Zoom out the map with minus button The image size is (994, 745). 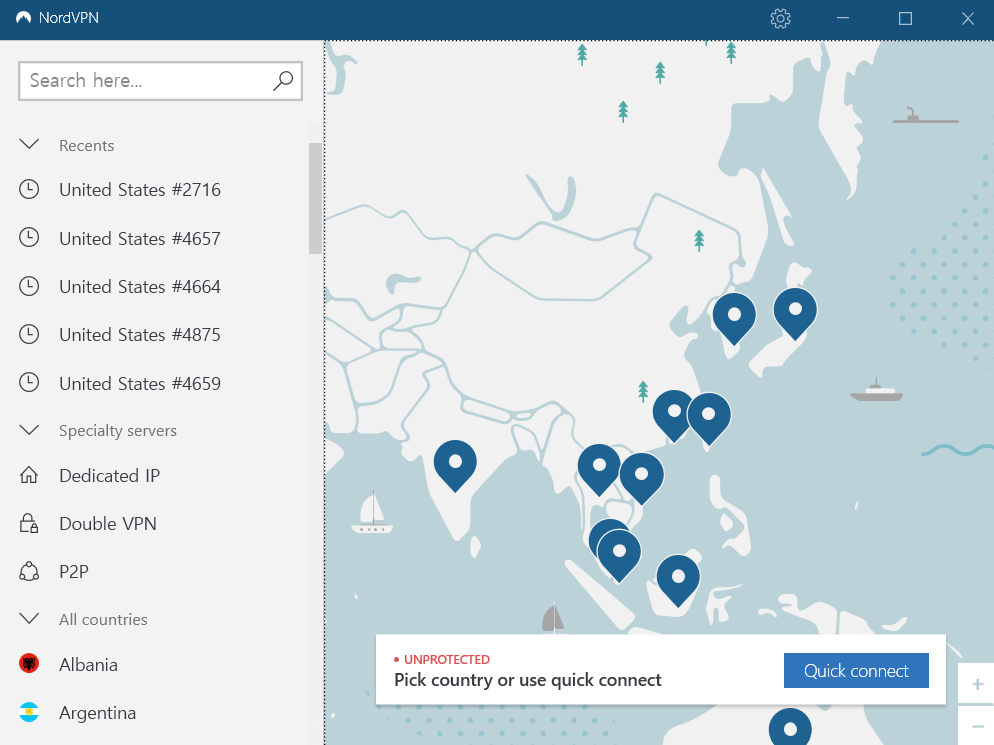point(977,726)
